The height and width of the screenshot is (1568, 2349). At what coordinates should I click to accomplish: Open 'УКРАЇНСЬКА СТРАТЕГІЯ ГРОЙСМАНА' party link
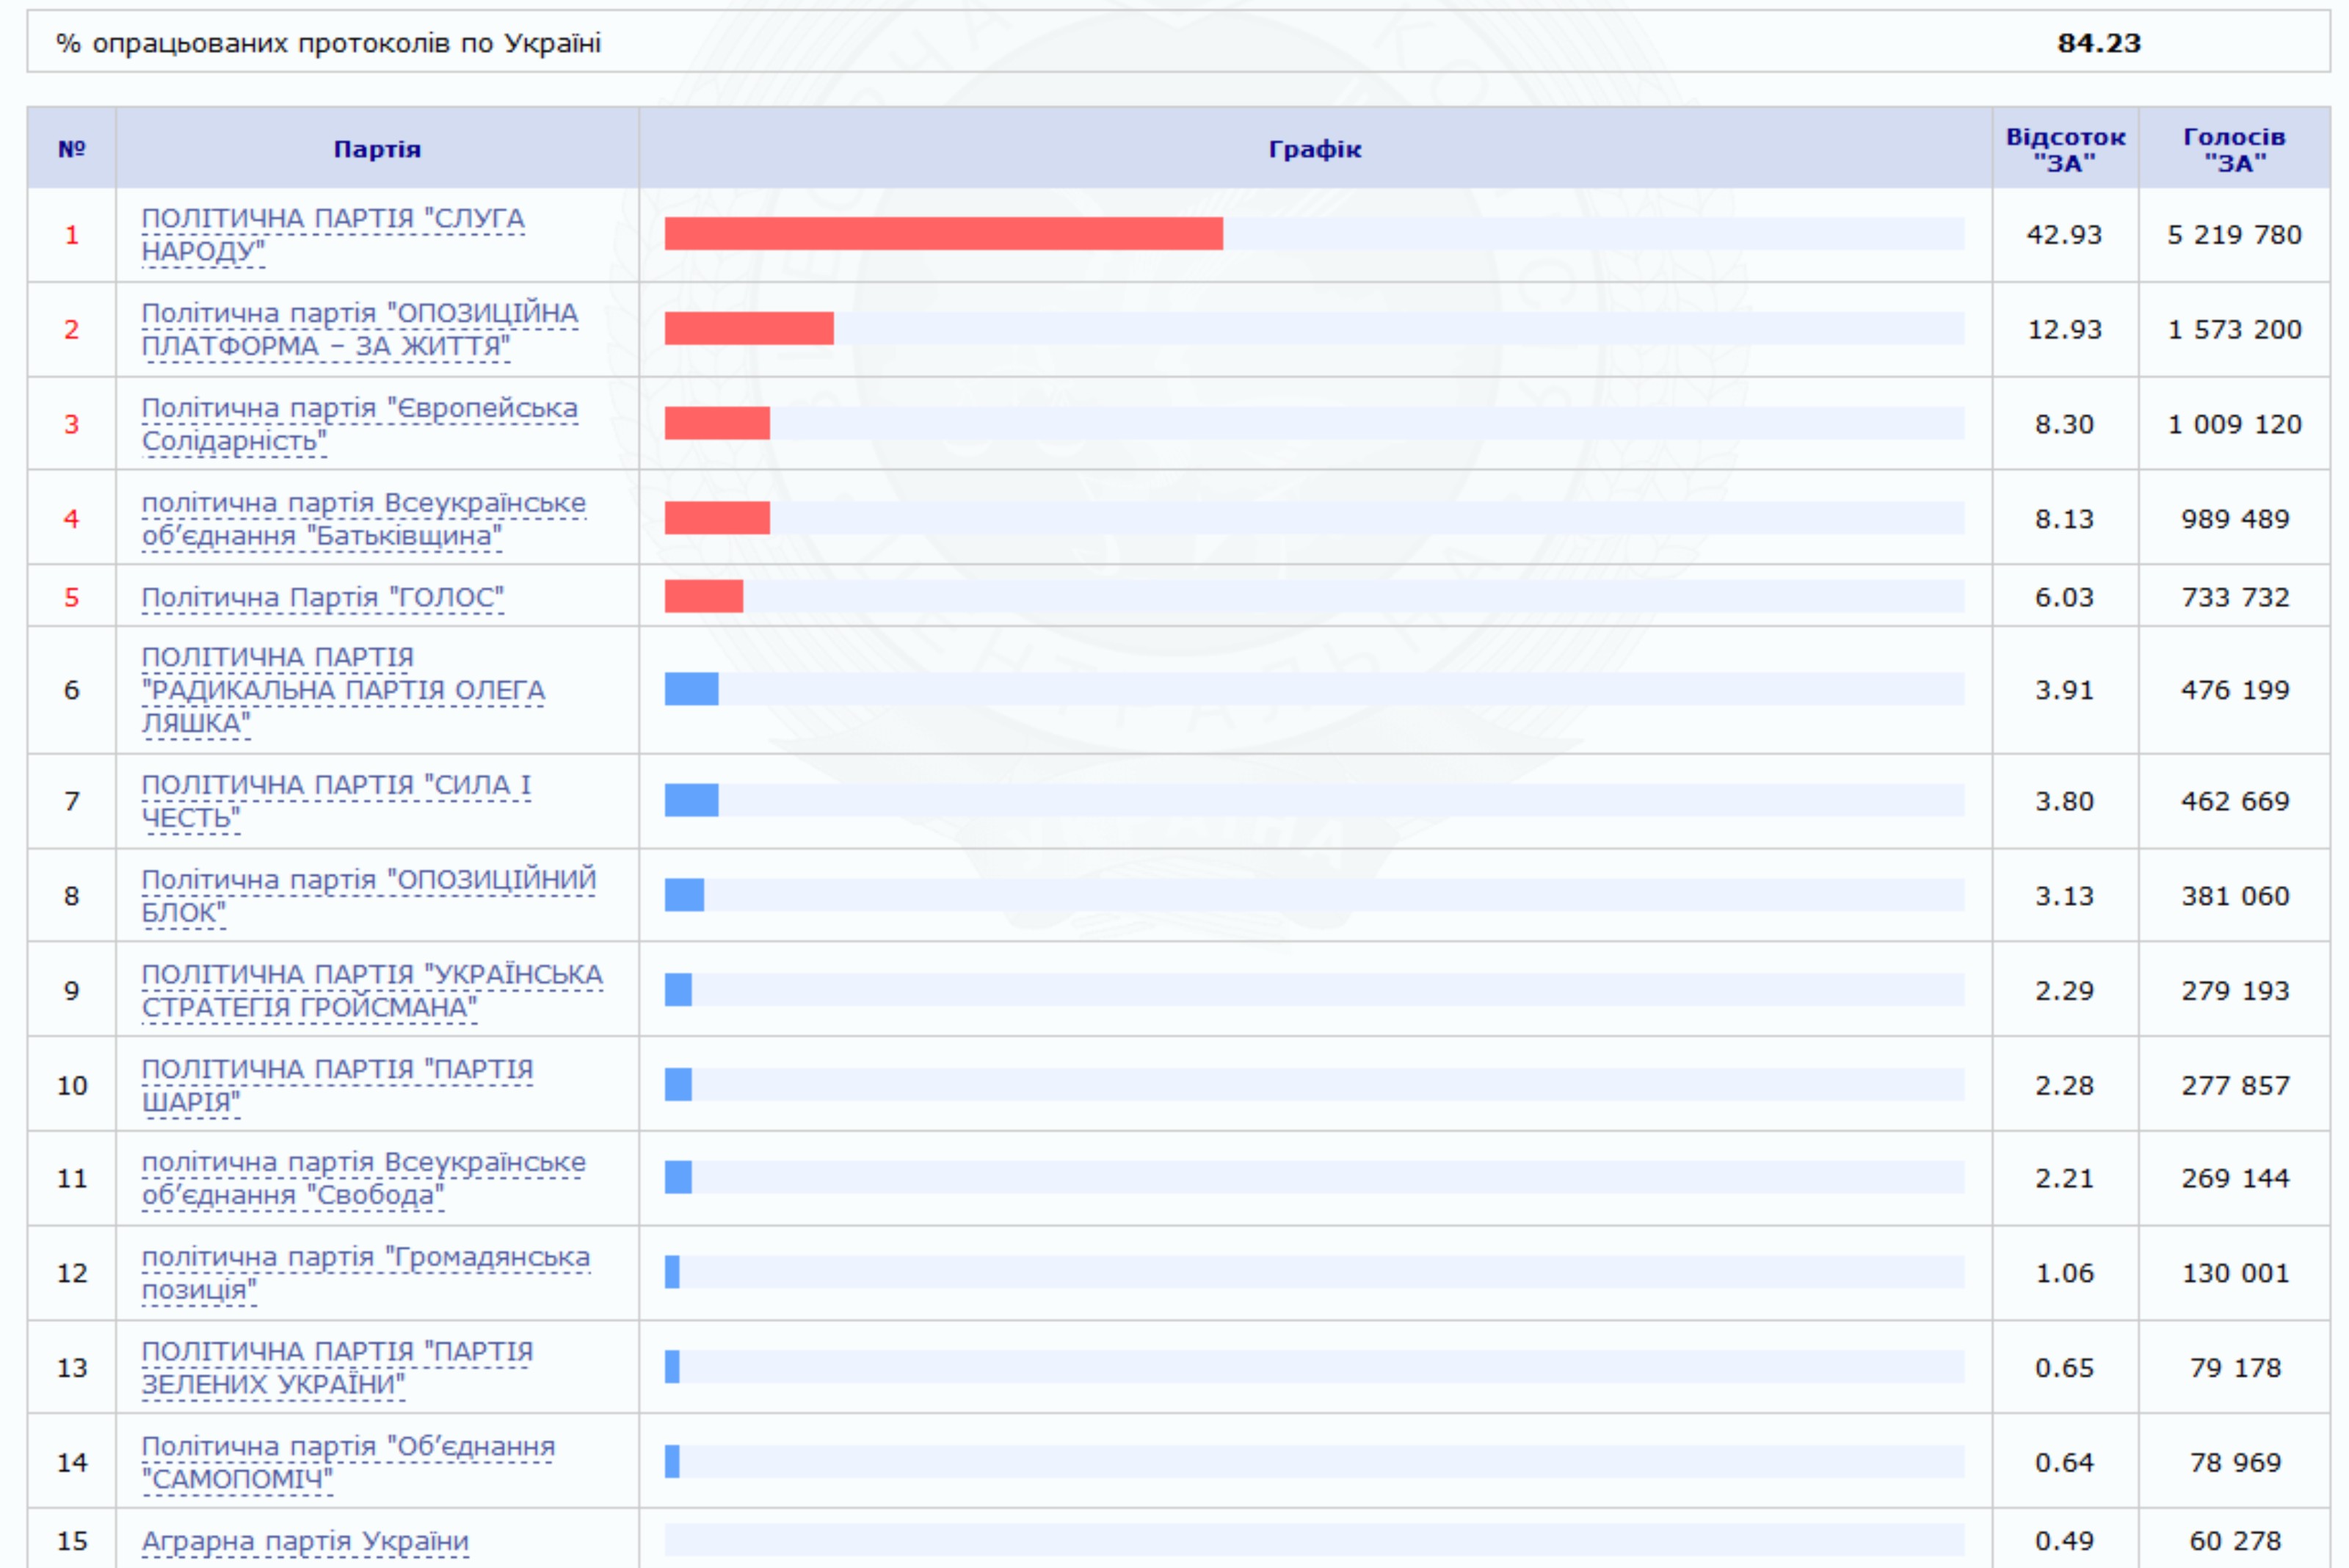coord(372,991)
